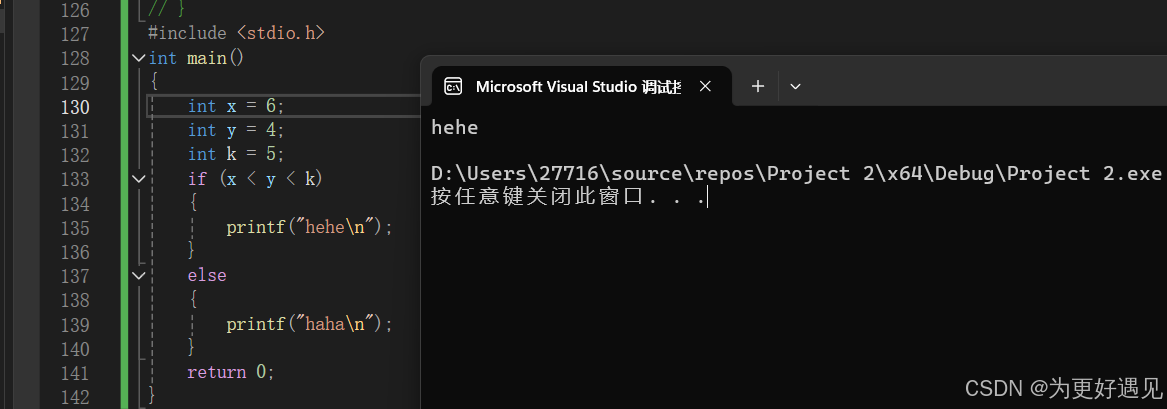Click the printf("haha\n") statement

[x=309, y=324]
